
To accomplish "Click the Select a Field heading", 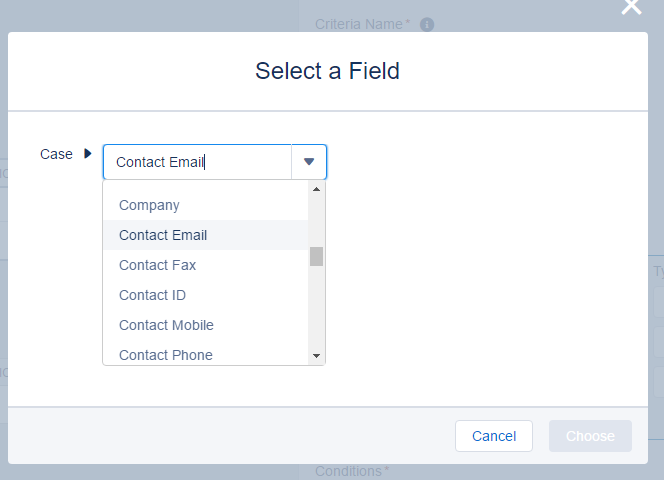I will (x=327, y=71).
